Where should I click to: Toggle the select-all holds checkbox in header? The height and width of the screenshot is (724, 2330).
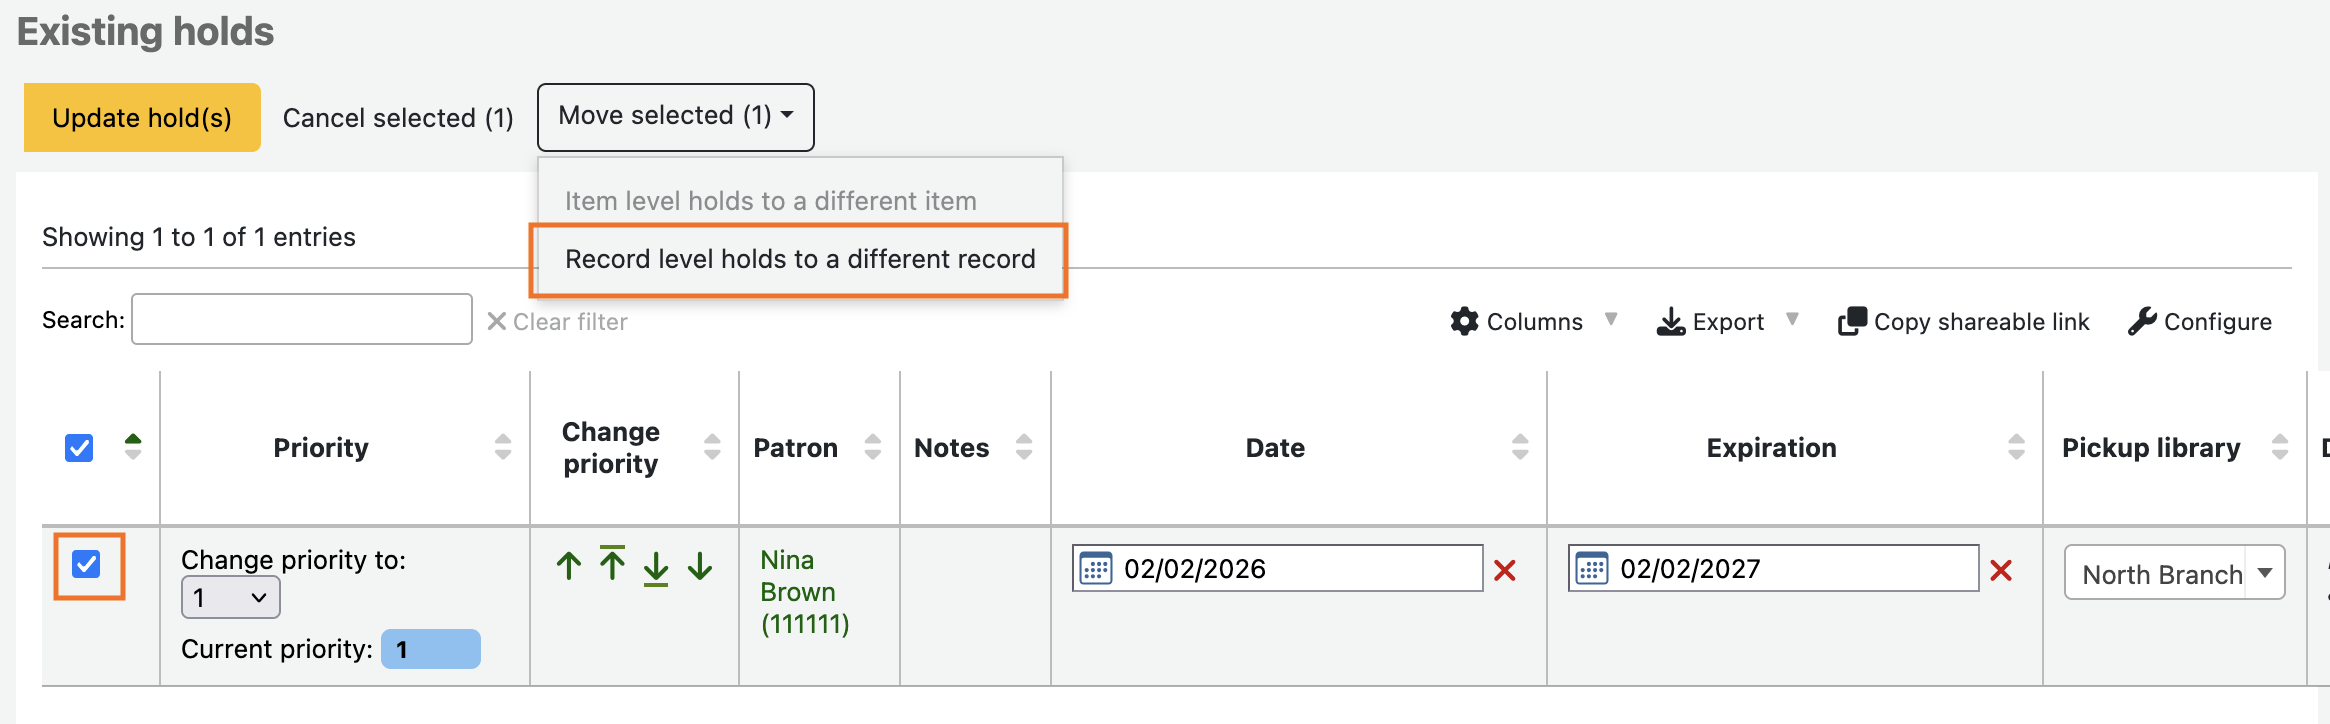(79, 448)
